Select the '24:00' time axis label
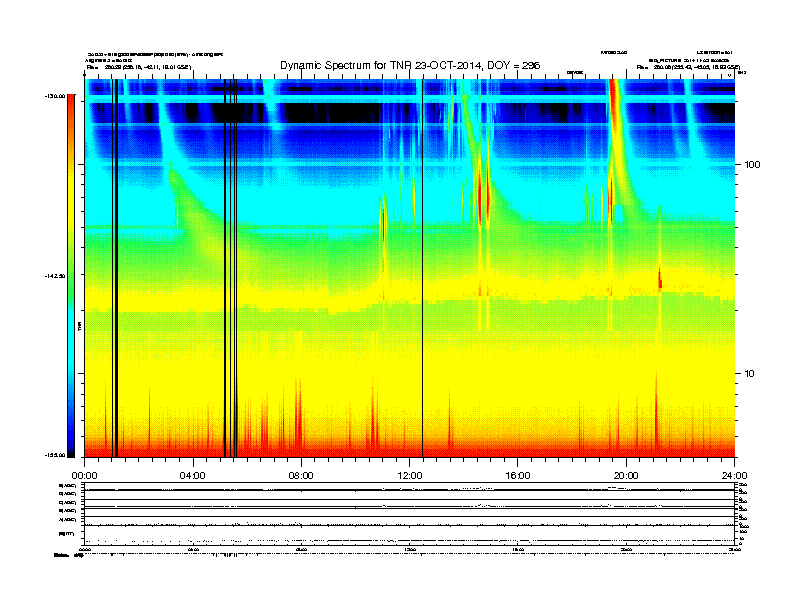 (734, 476)
